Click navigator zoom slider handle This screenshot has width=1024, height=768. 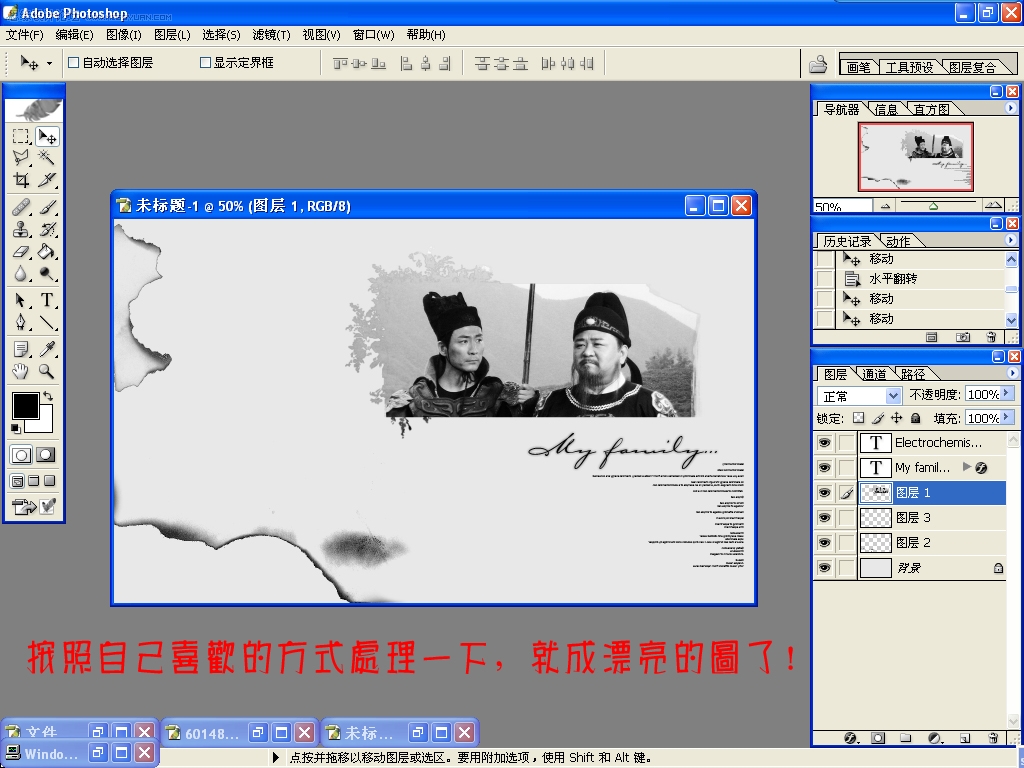[933, 206]
